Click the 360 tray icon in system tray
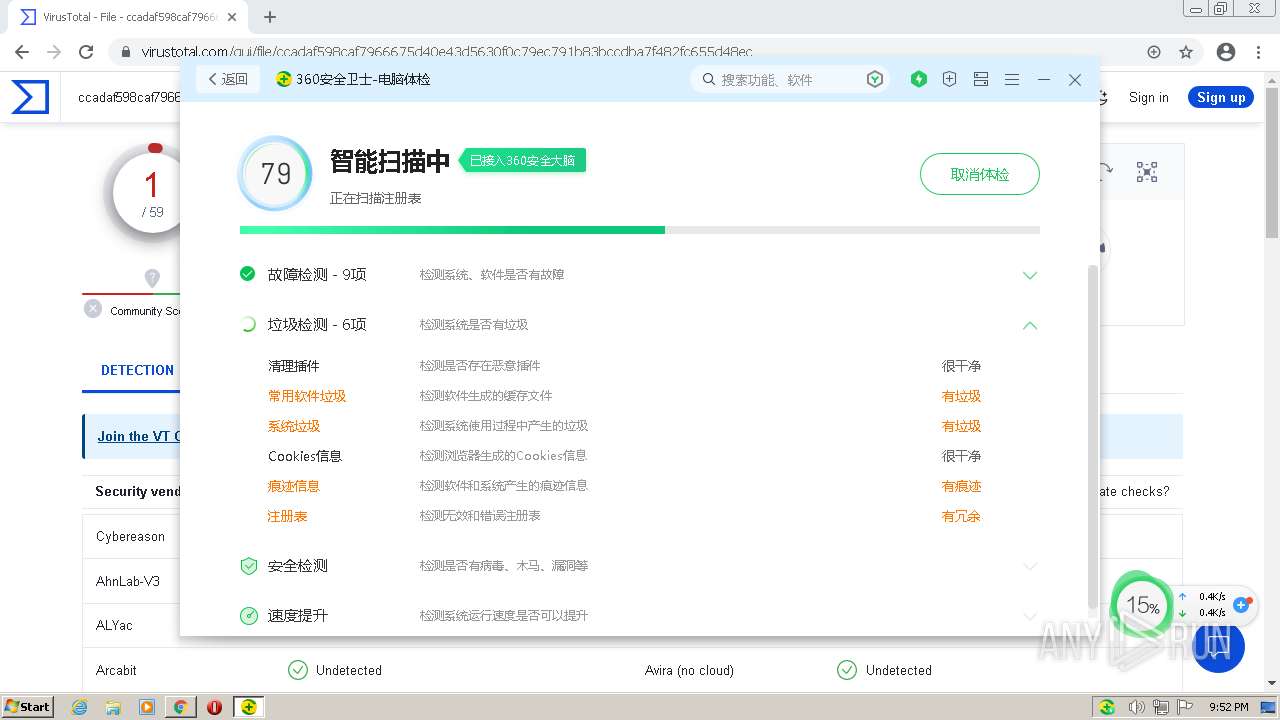 (x=1107, y=707)
